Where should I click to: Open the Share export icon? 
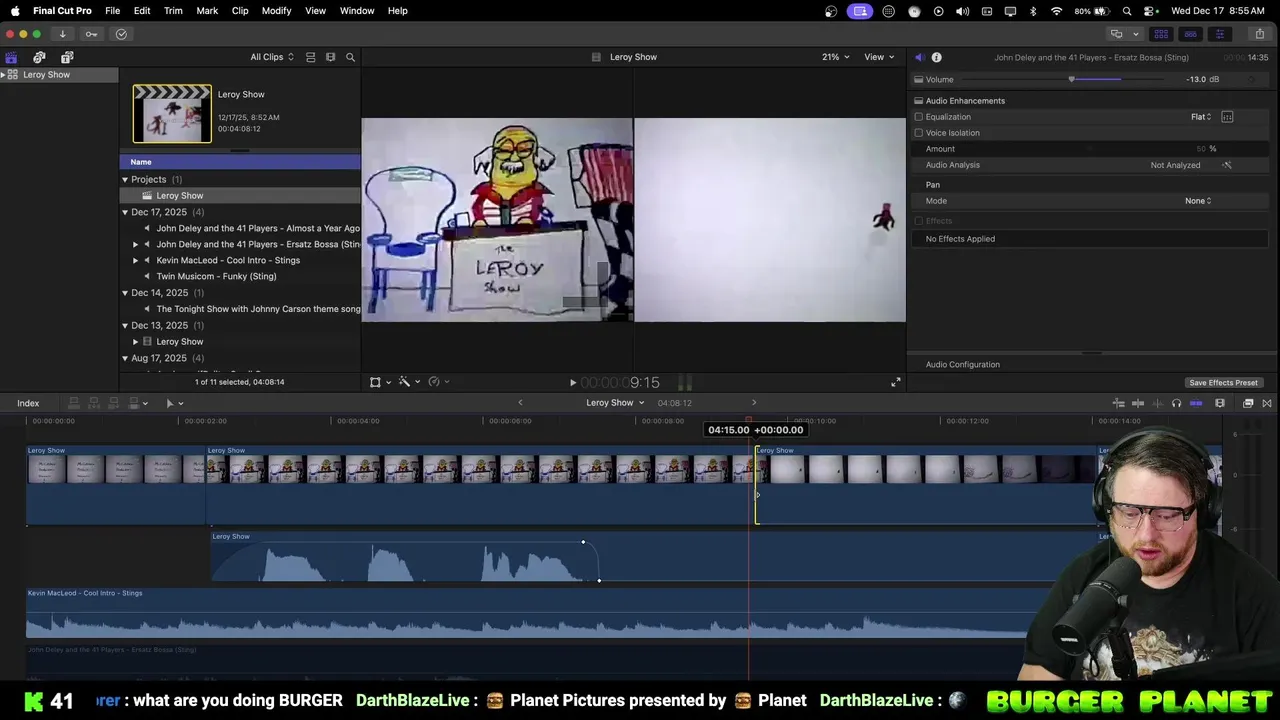coord(1259,34)
